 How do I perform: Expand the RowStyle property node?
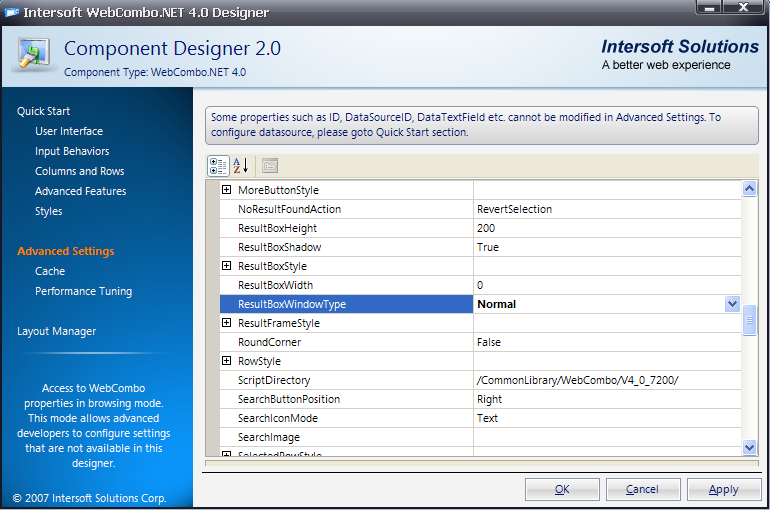pyautogui.click(x=227, y=361)
